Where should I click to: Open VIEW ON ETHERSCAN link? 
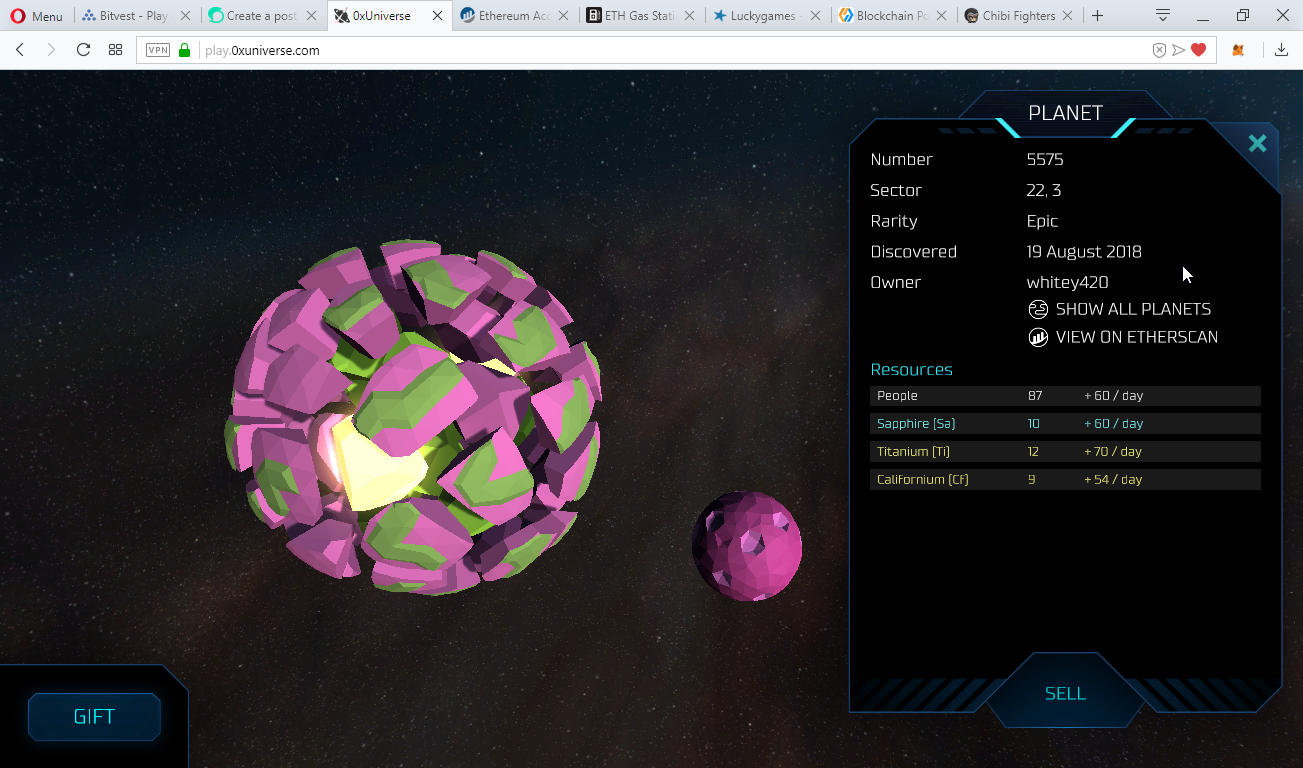pyautogui.click(x=1137, y=337)
